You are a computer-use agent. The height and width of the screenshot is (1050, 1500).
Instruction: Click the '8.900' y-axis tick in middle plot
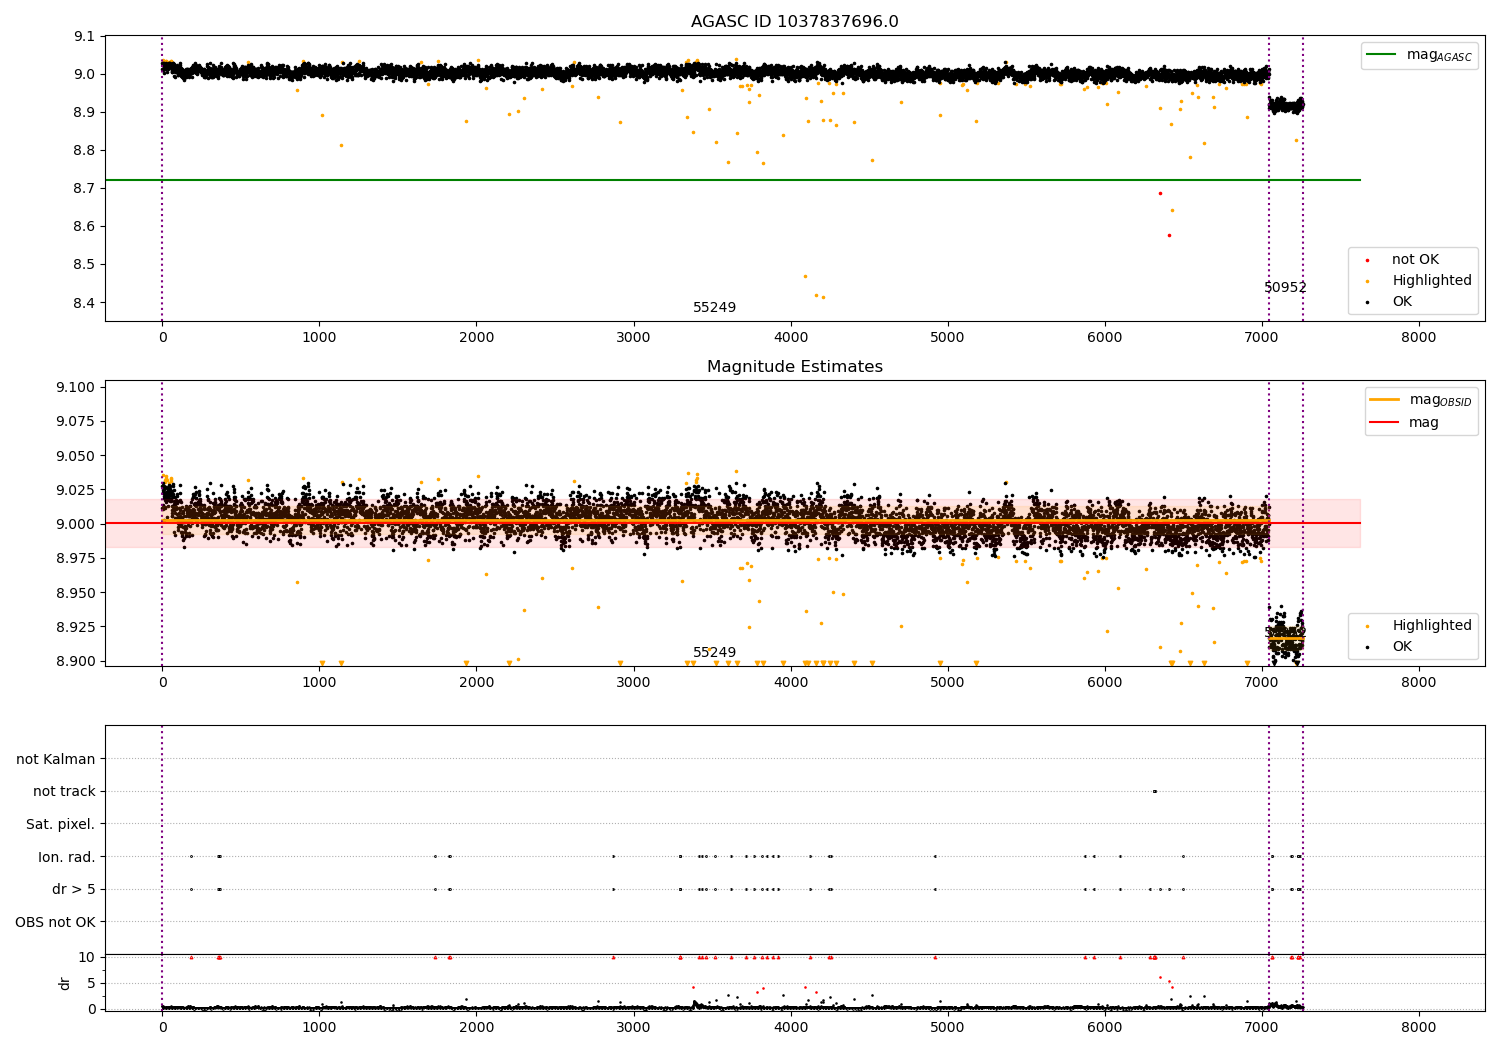[76, 661]
